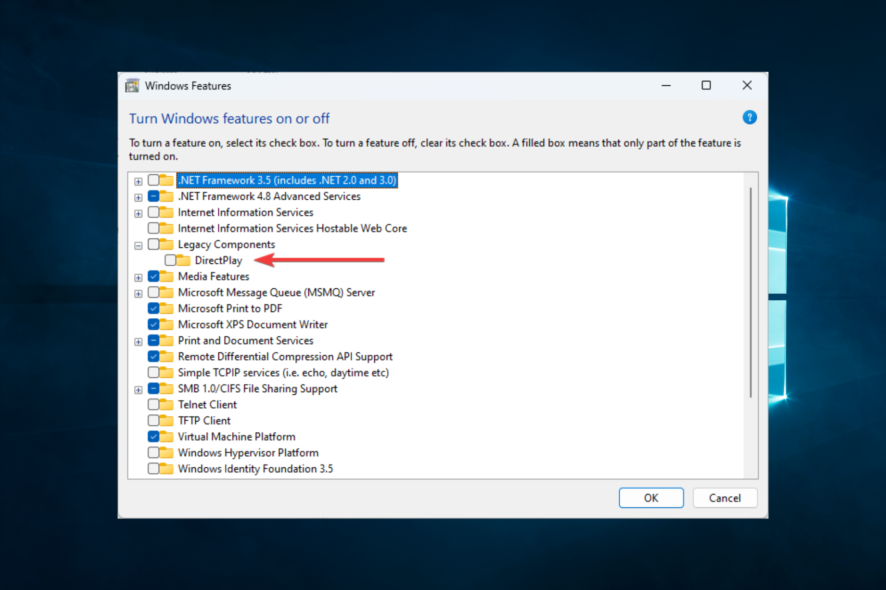Close the Windows Features window
Image resolution: width=886 pixels, height=590 pixels.
[747, 85]
